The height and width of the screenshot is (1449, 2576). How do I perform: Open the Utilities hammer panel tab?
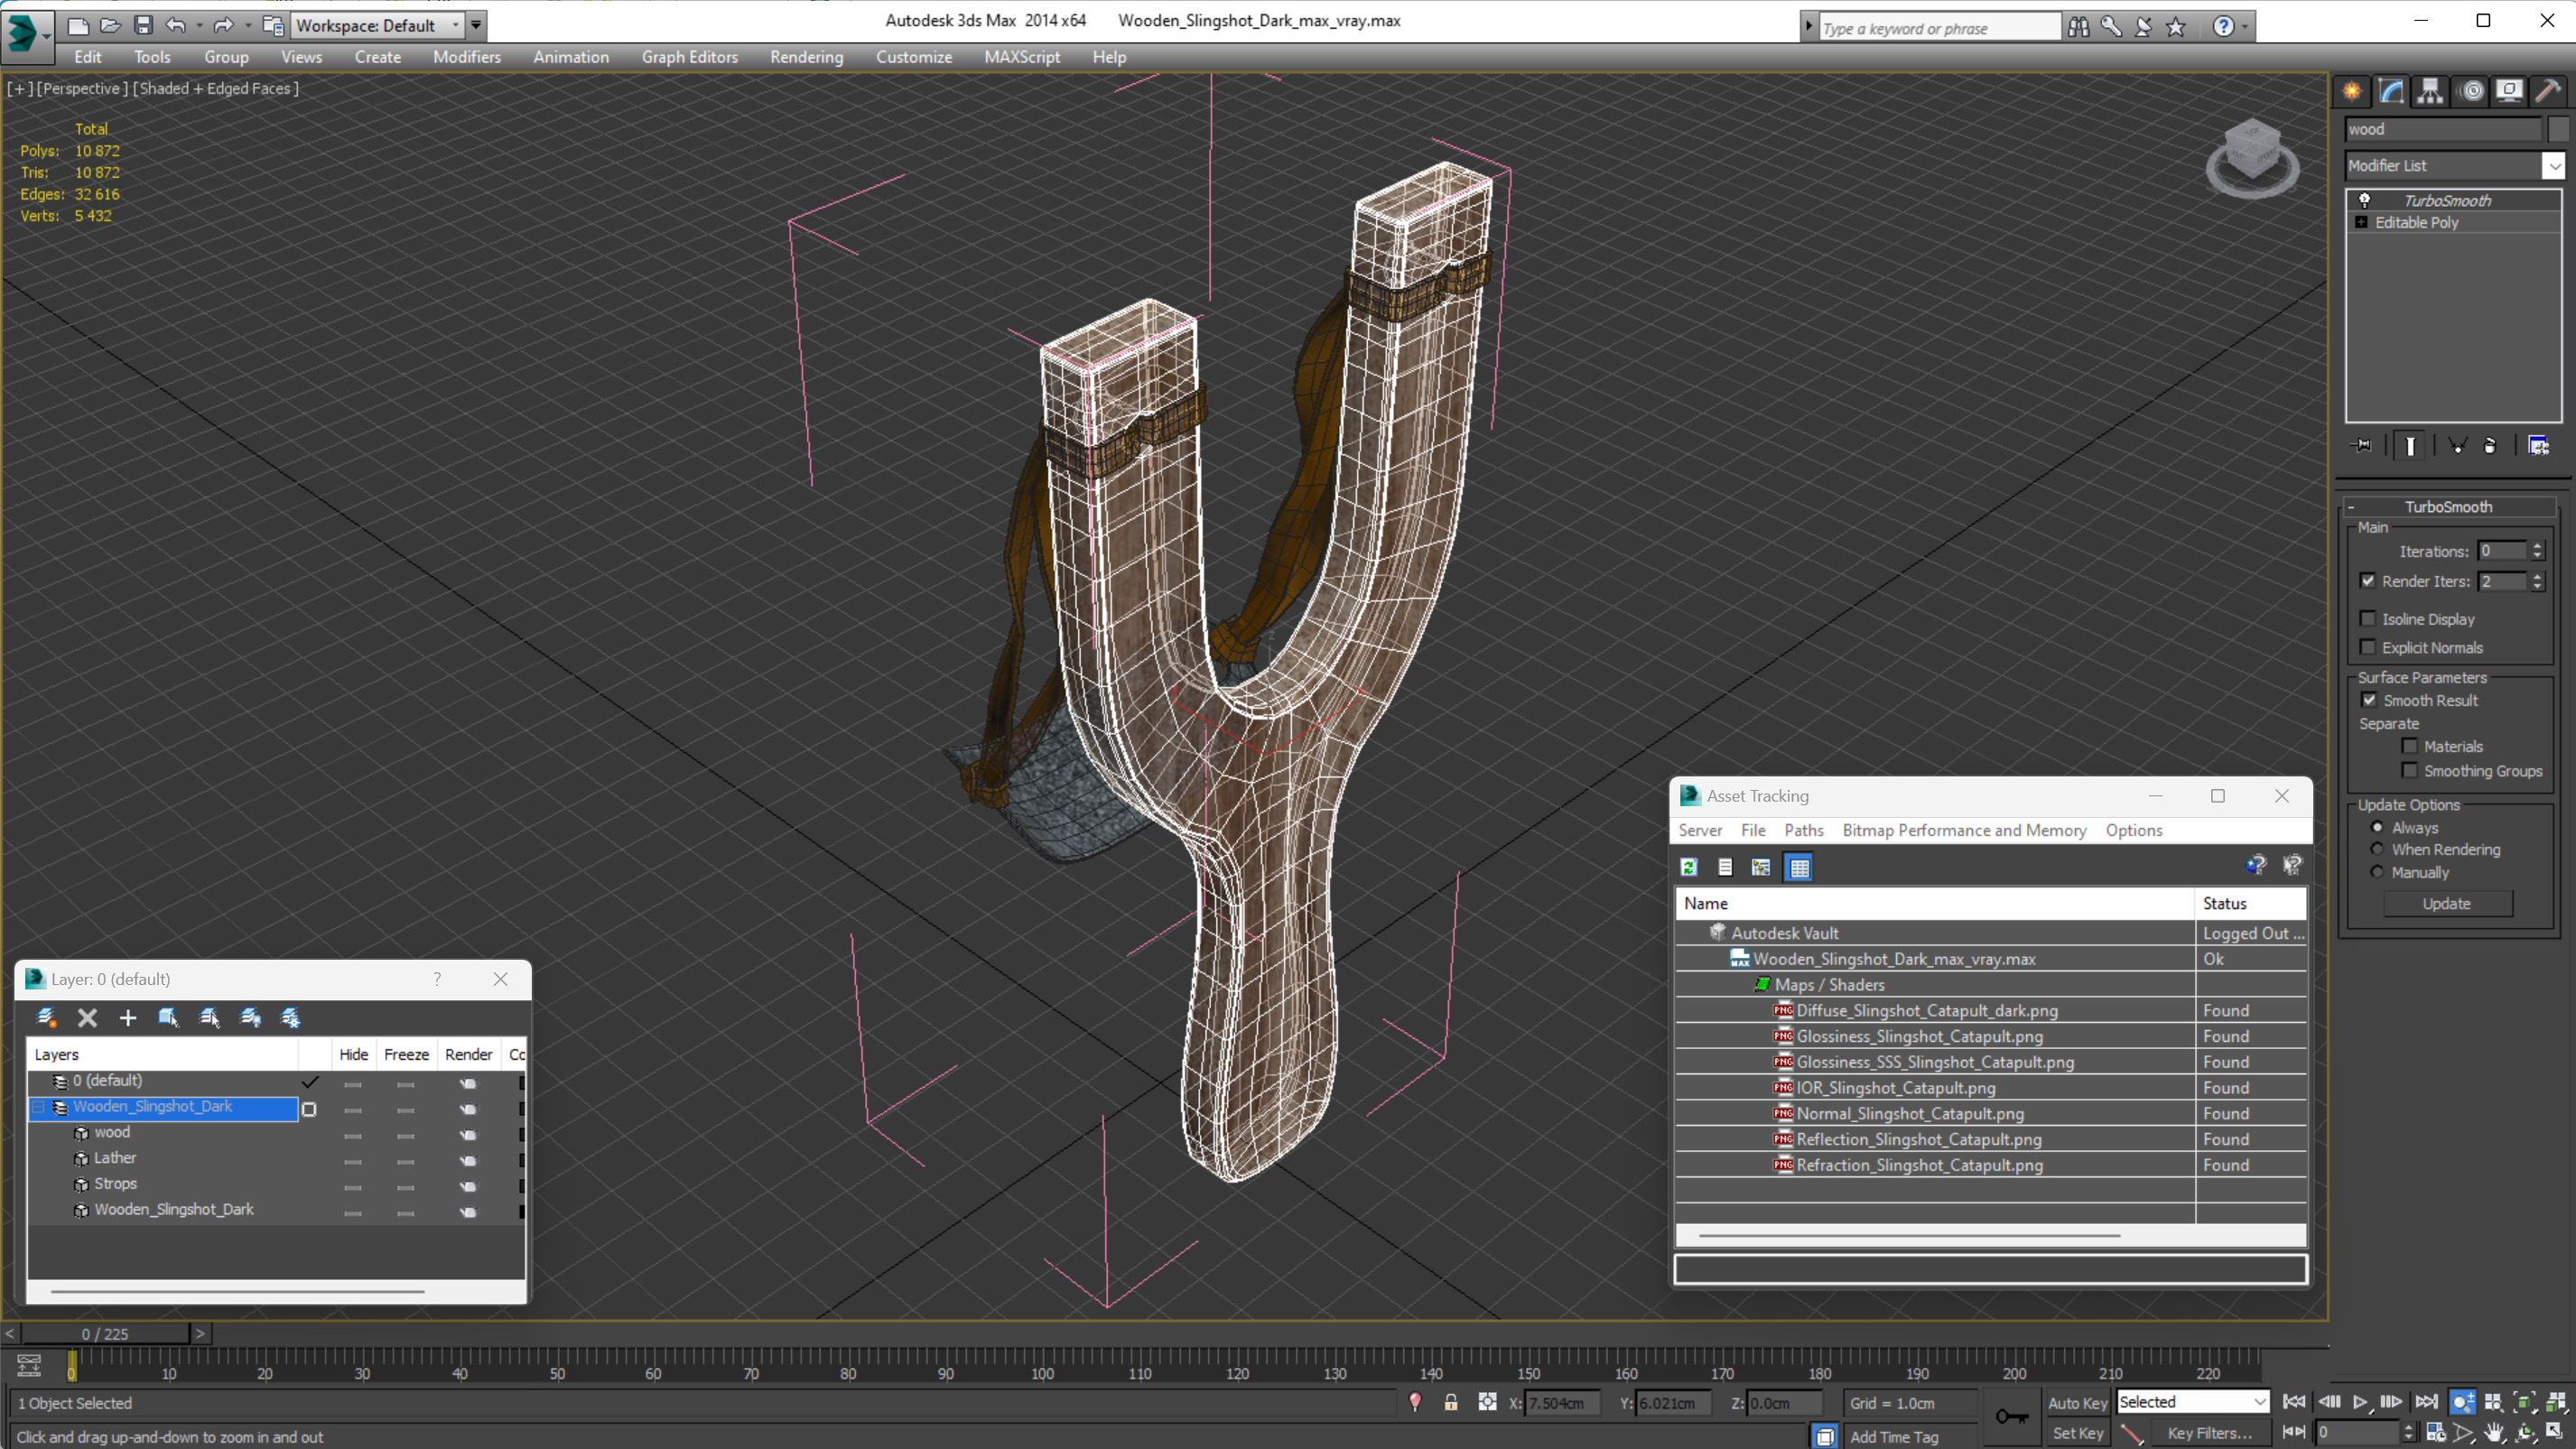coord(2548,91)
